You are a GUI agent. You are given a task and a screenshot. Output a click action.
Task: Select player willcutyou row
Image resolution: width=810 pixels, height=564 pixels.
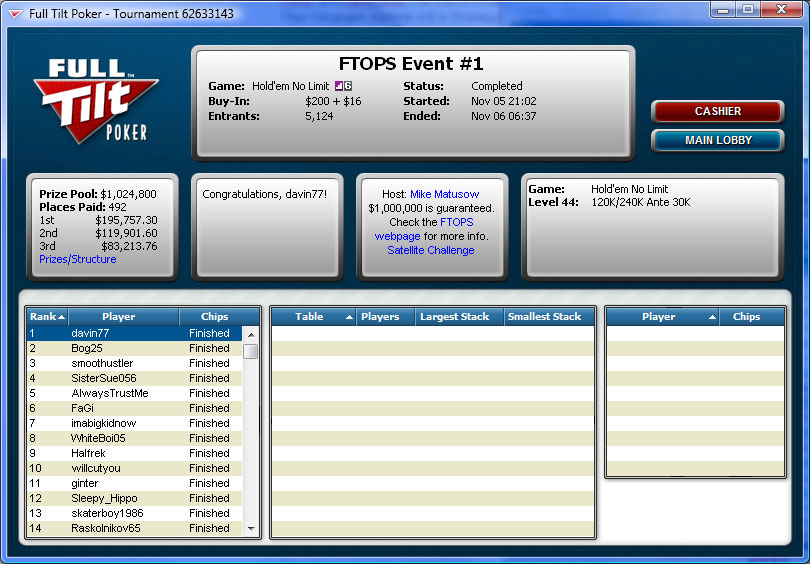click(134, 468)
